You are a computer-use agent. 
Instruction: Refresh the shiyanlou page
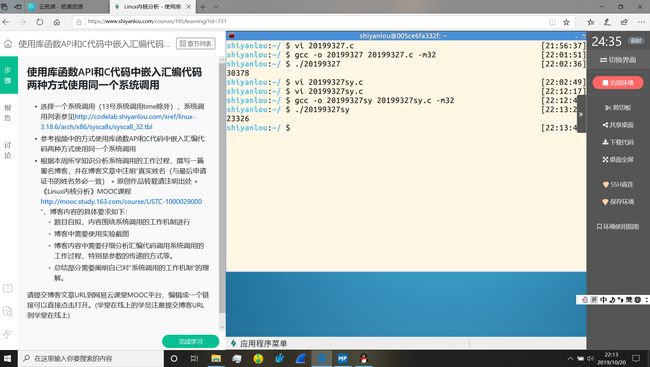click(40, 22)
